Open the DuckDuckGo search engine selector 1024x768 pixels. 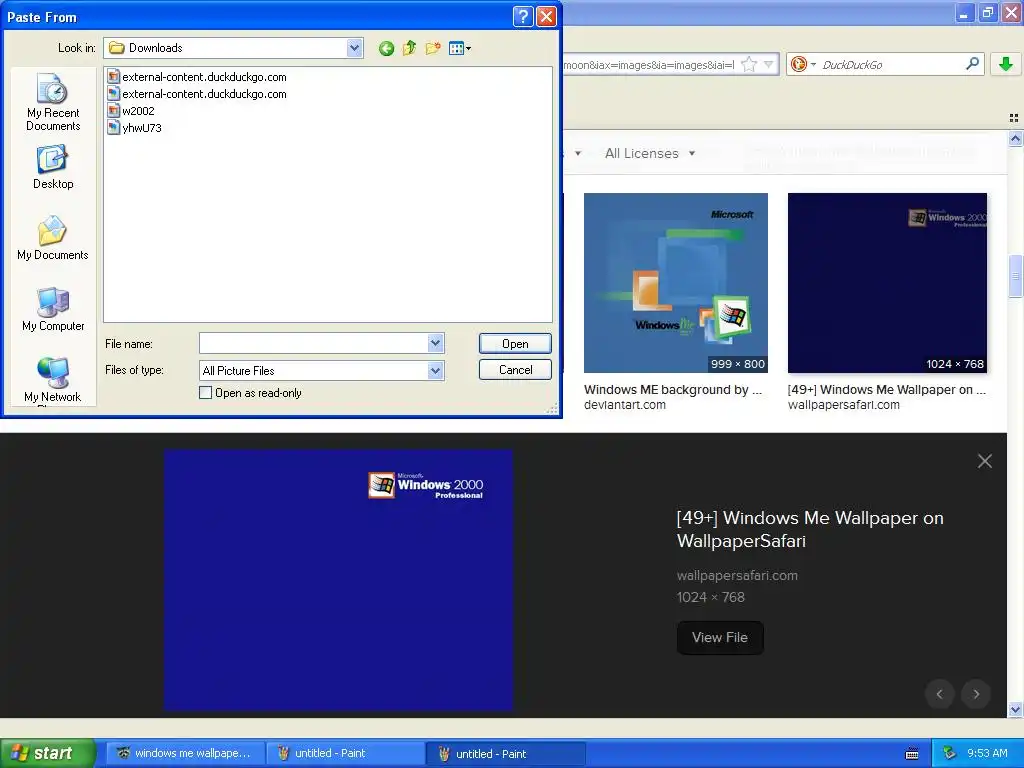click(x=803, y=64)
